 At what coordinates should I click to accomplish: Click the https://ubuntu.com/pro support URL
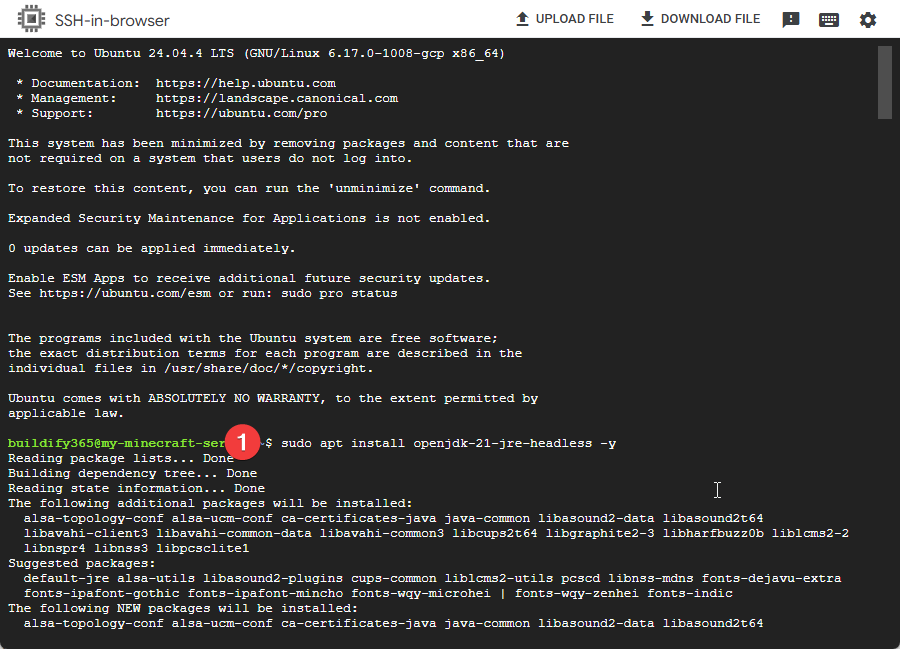(242, 113)
